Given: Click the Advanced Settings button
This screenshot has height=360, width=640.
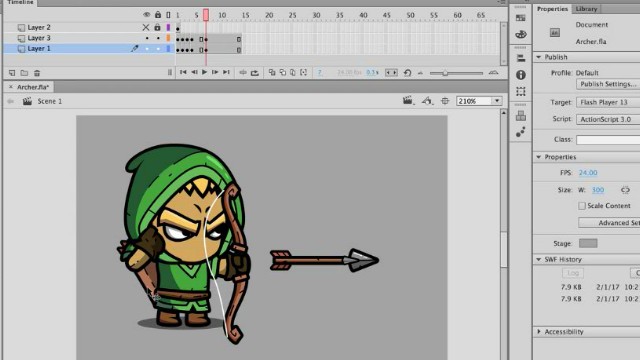Looking at the screenshot, I should click(x=609, y=223).
